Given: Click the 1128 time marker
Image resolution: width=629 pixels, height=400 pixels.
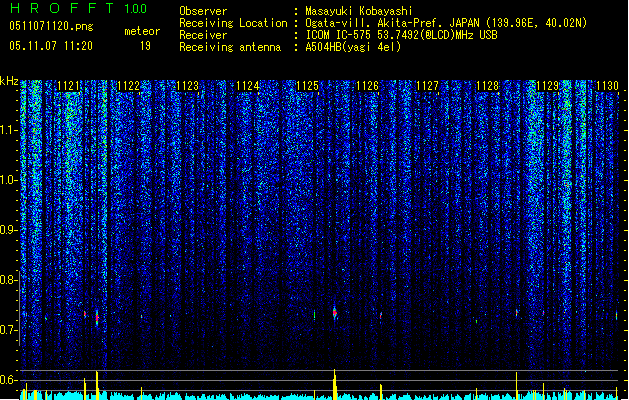Looking at the screenshot, I should [487, 86].
